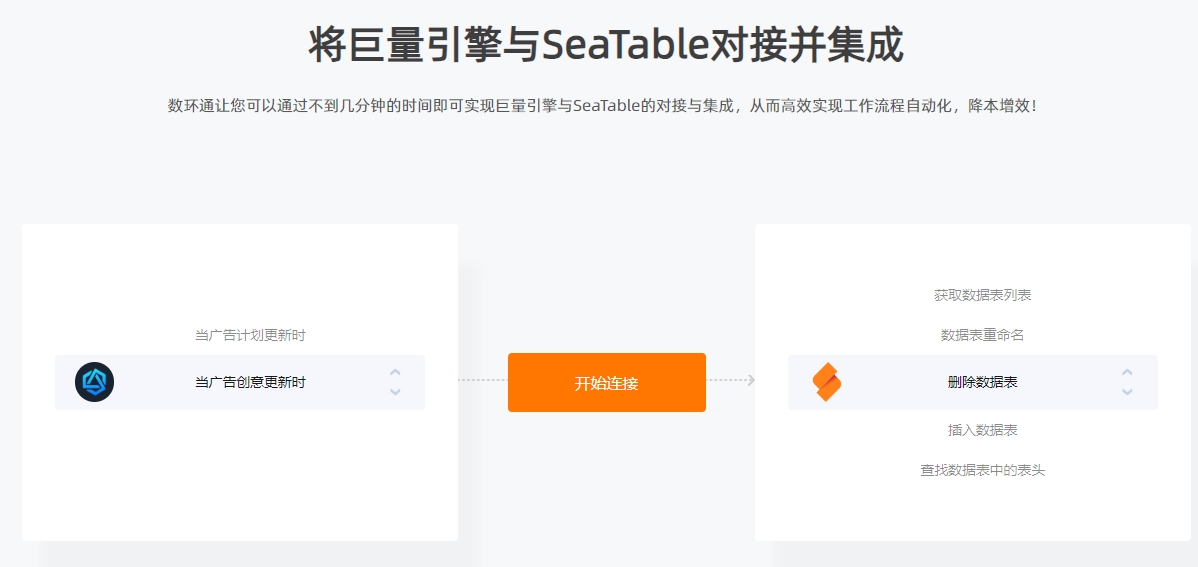This screenshot has width=1198, height=567.
Task: Click the orange SeaTable logo icon
Action: pyautogui.click(x=827, y=382)
